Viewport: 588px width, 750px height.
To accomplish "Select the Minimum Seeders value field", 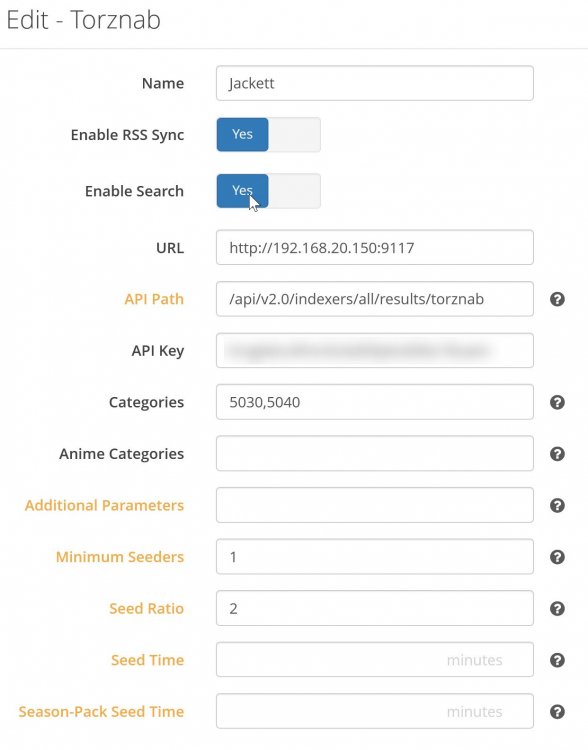I will 375,557.
